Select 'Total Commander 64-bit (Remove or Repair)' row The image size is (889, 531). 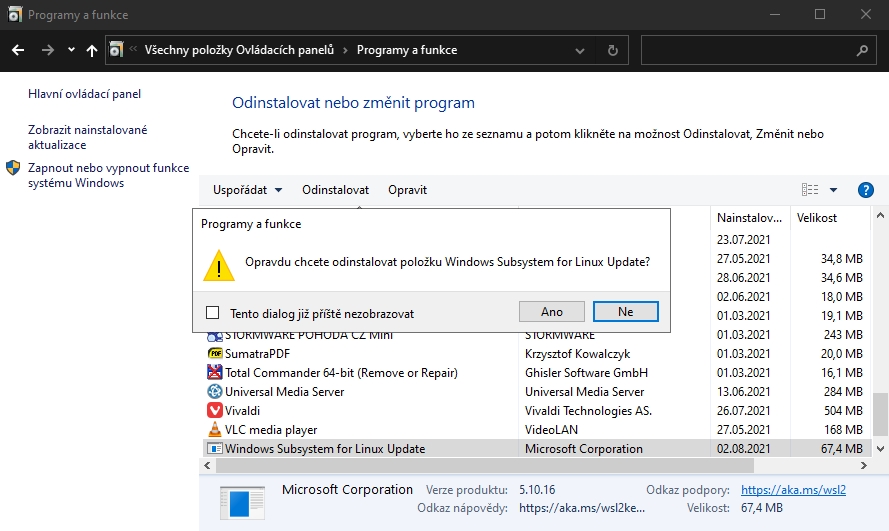[x=341, y=372]
